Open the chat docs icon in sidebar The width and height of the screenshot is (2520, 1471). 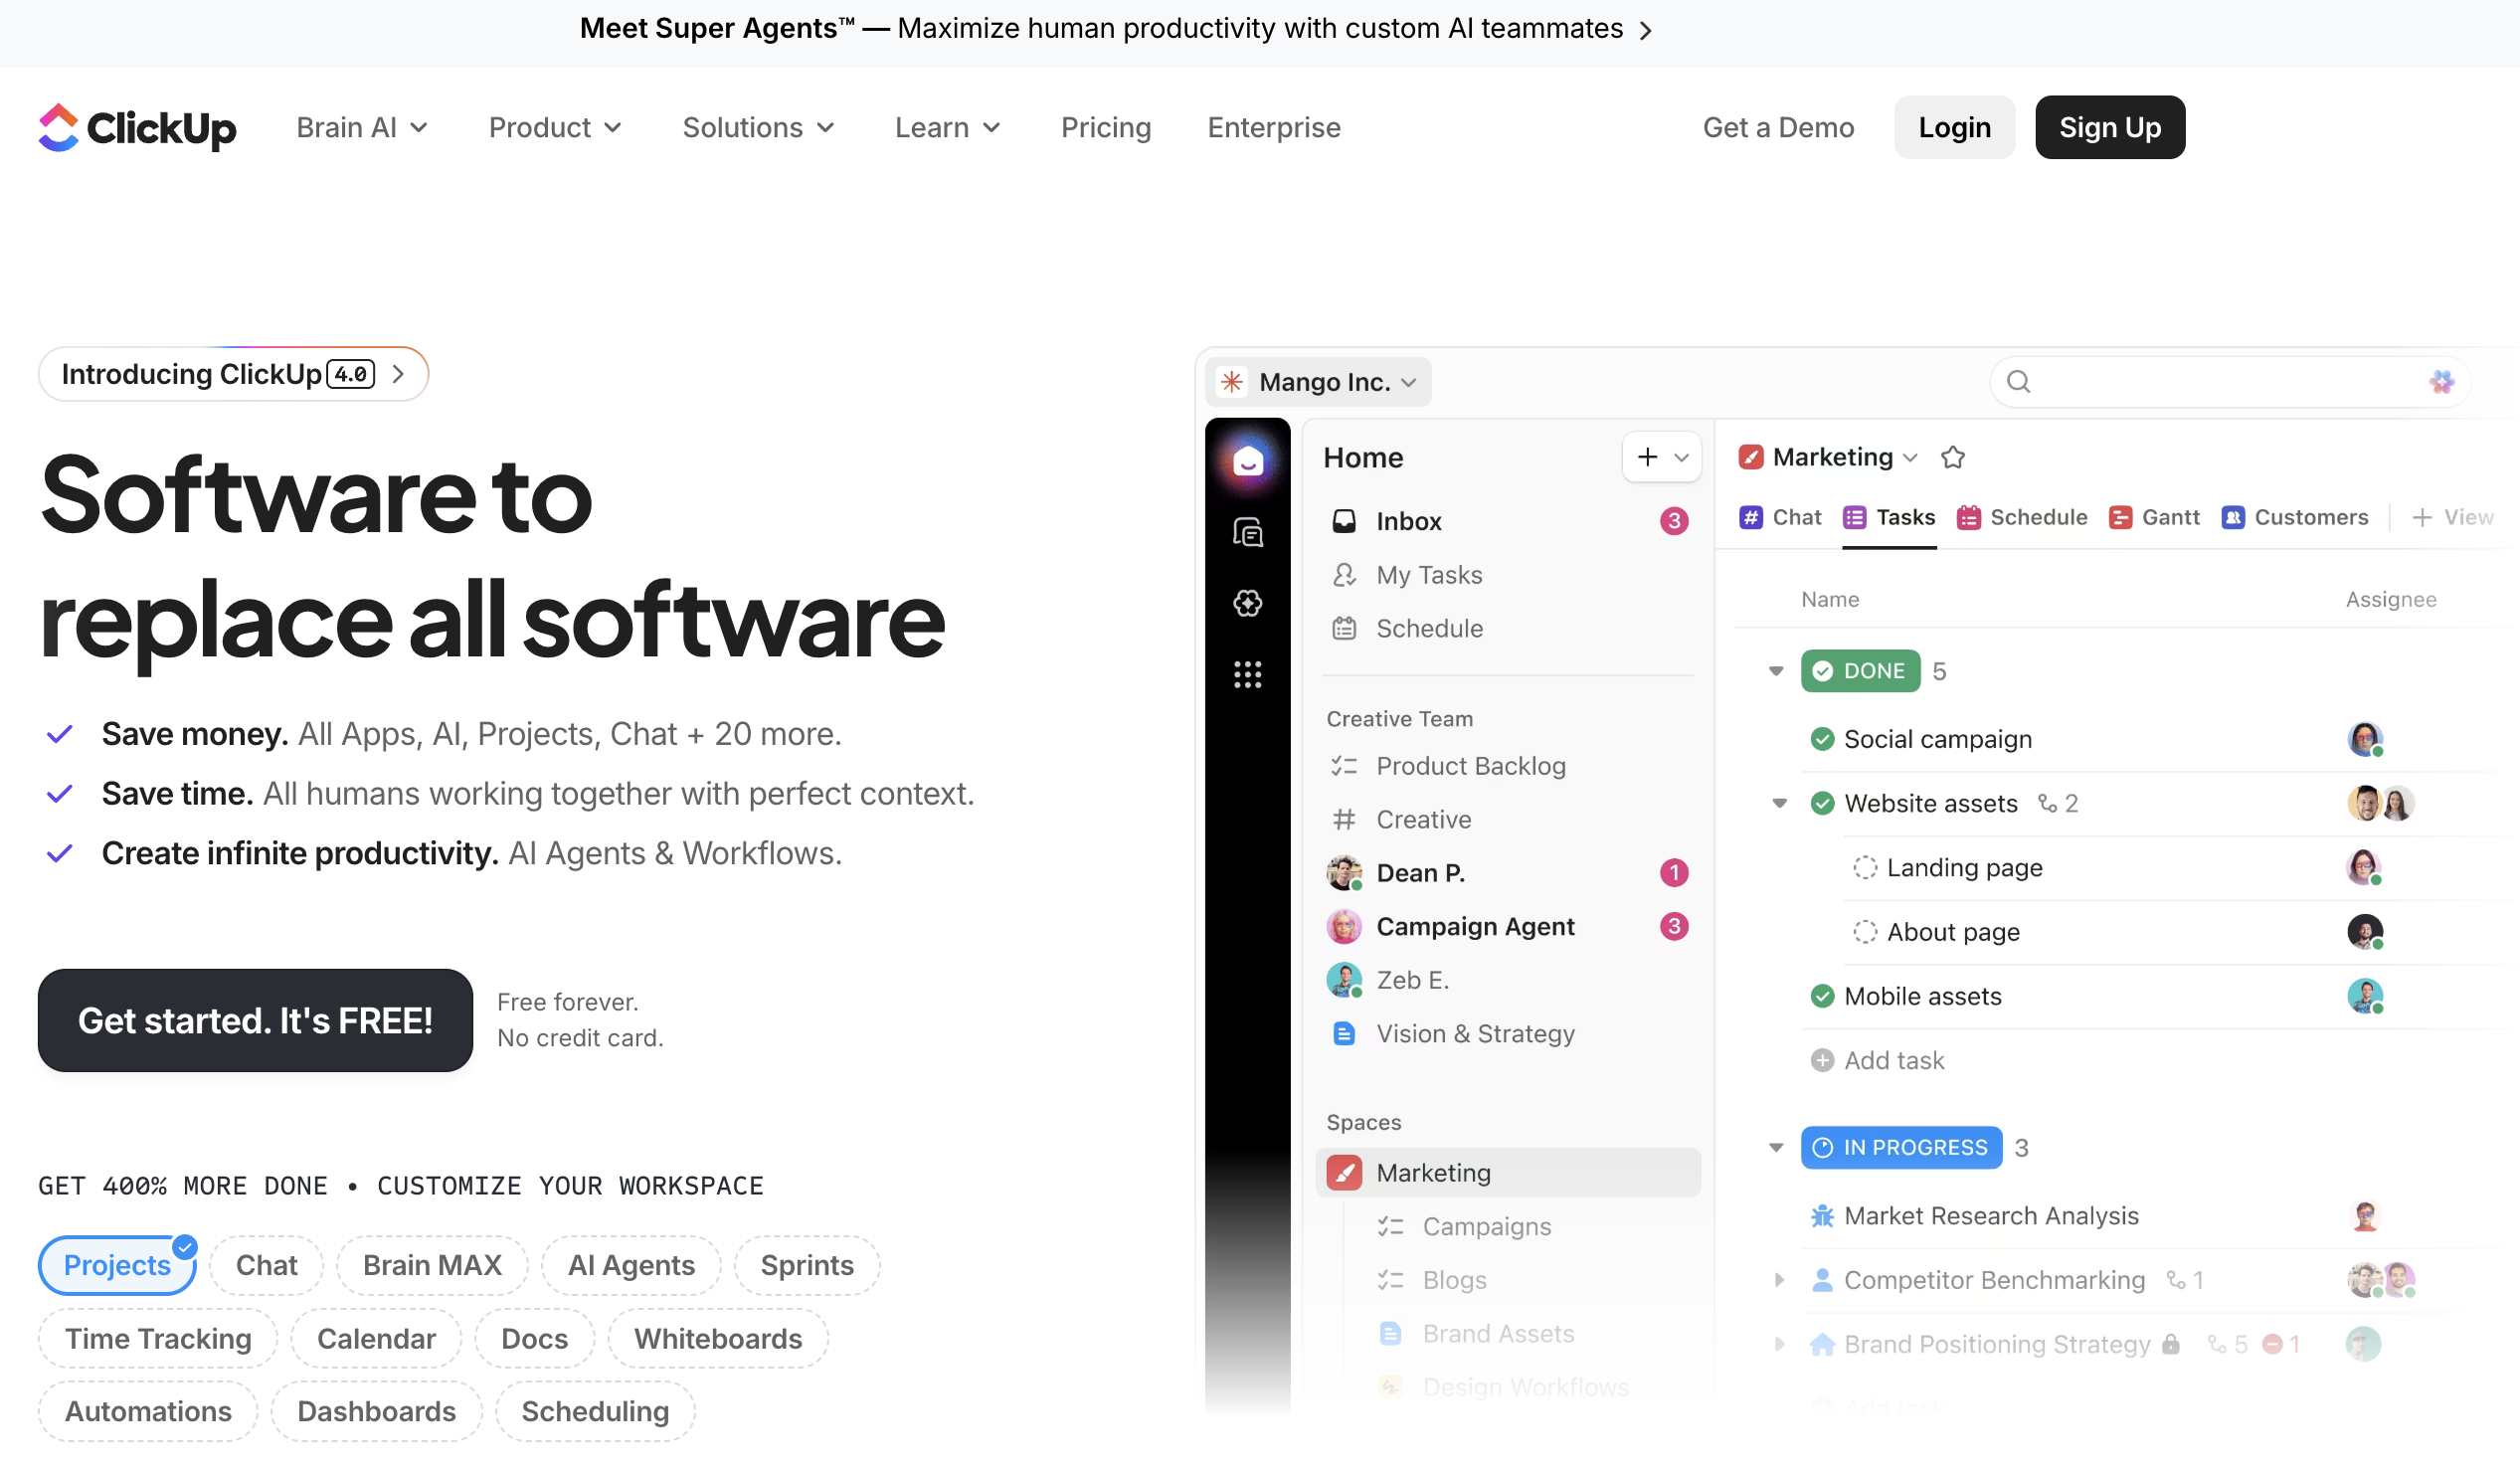coord(1247,533)
